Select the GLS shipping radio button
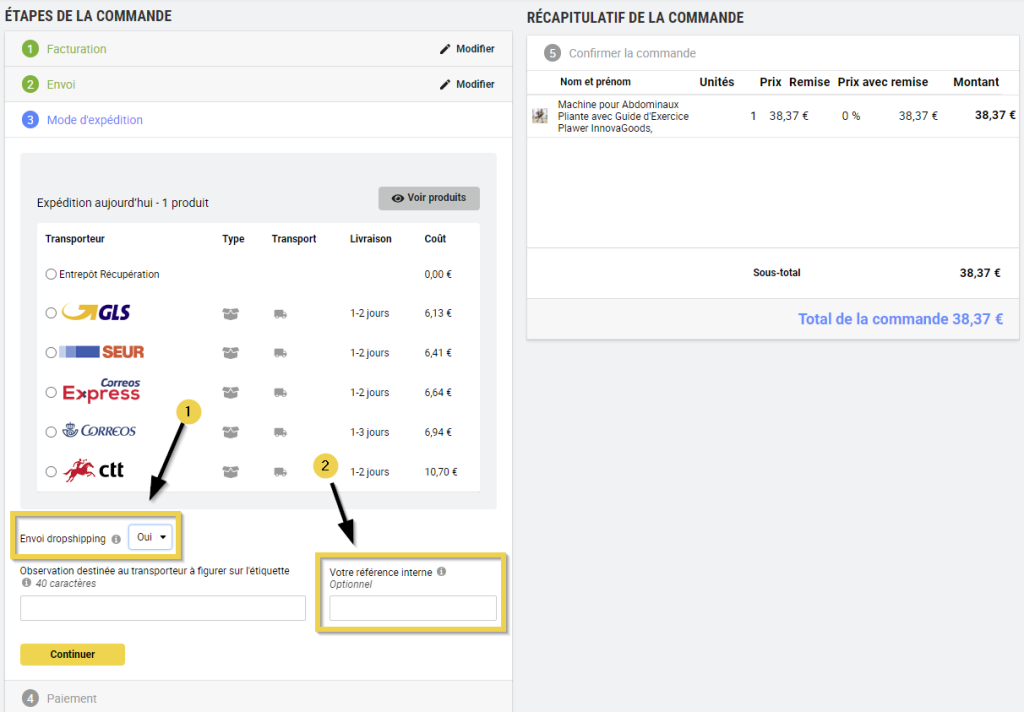Screen dimensions: 1024x712 point(51,313)
